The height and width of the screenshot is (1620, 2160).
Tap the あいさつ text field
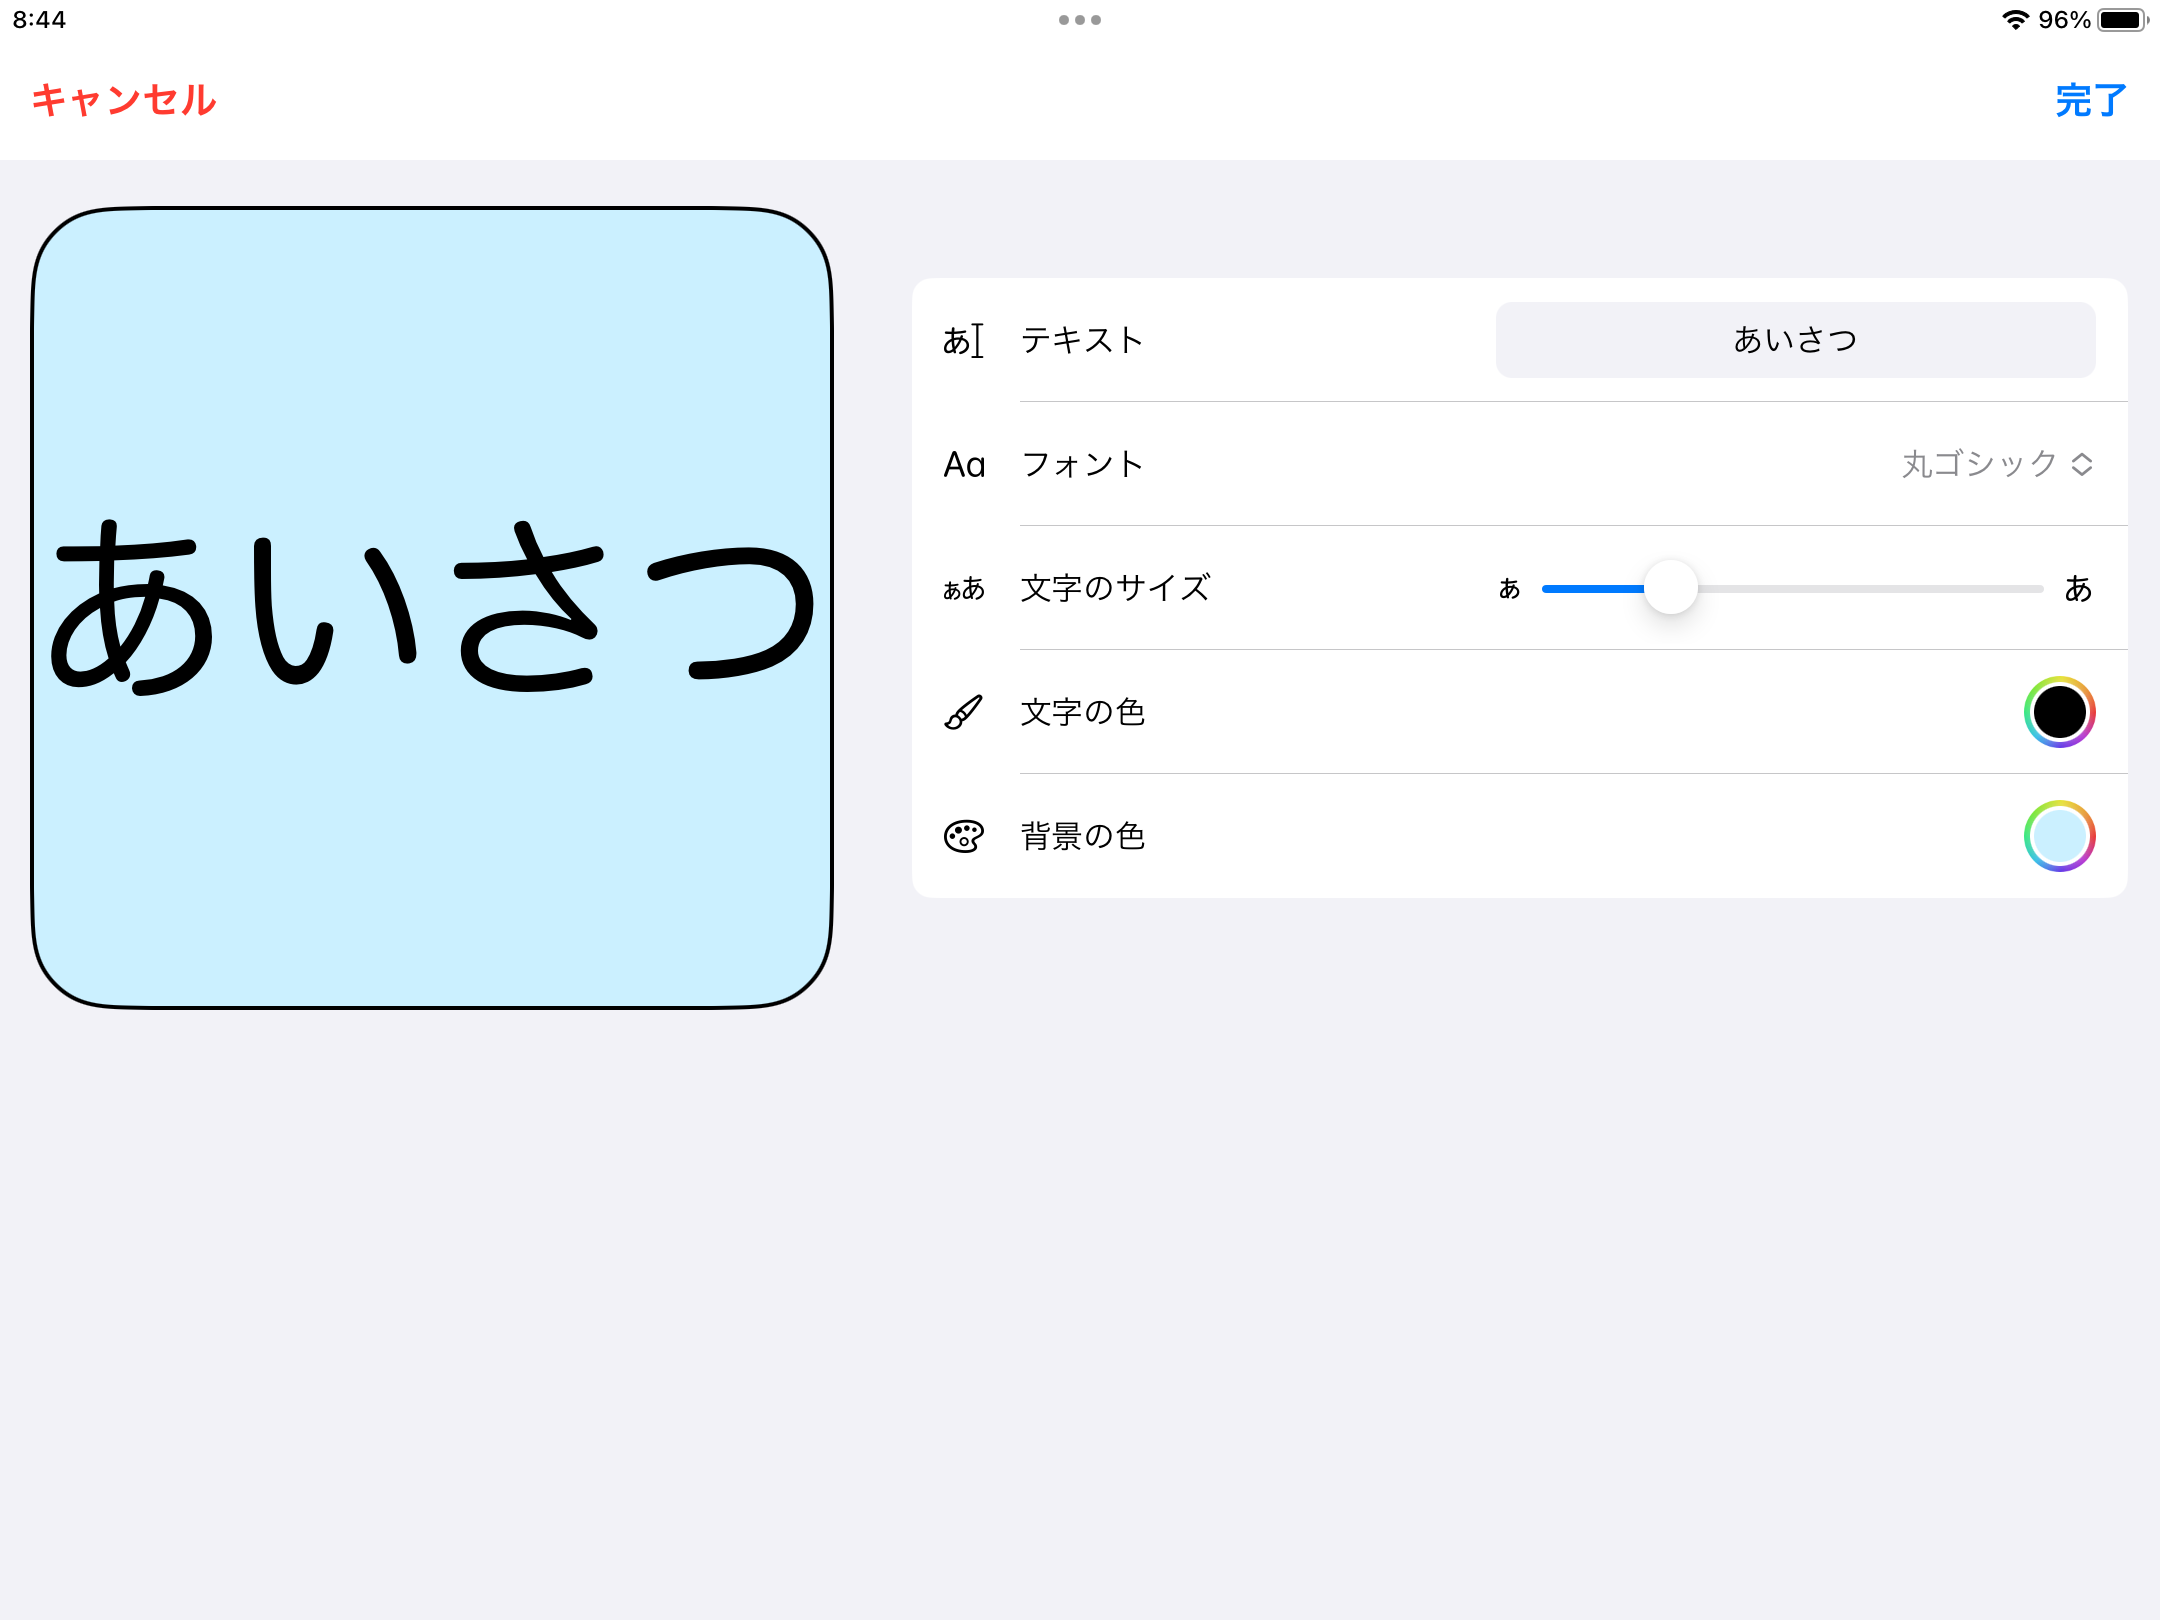(x=1794, y=340)
